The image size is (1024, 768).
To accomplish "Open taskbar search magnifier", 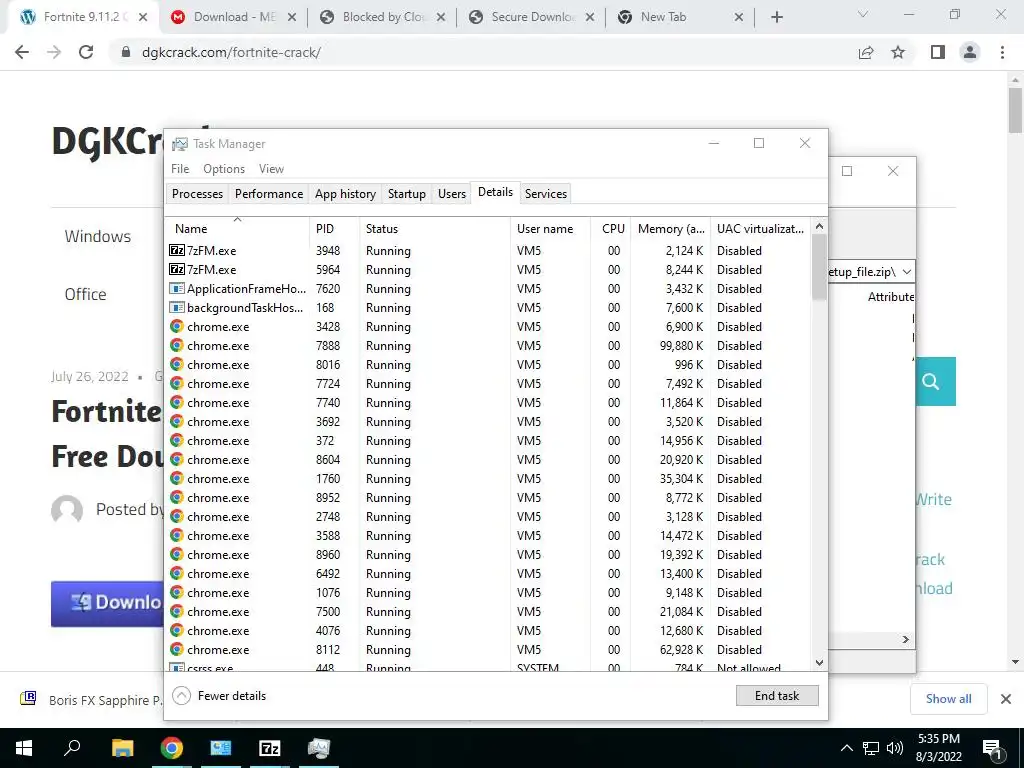I will (x=72, y=748).
